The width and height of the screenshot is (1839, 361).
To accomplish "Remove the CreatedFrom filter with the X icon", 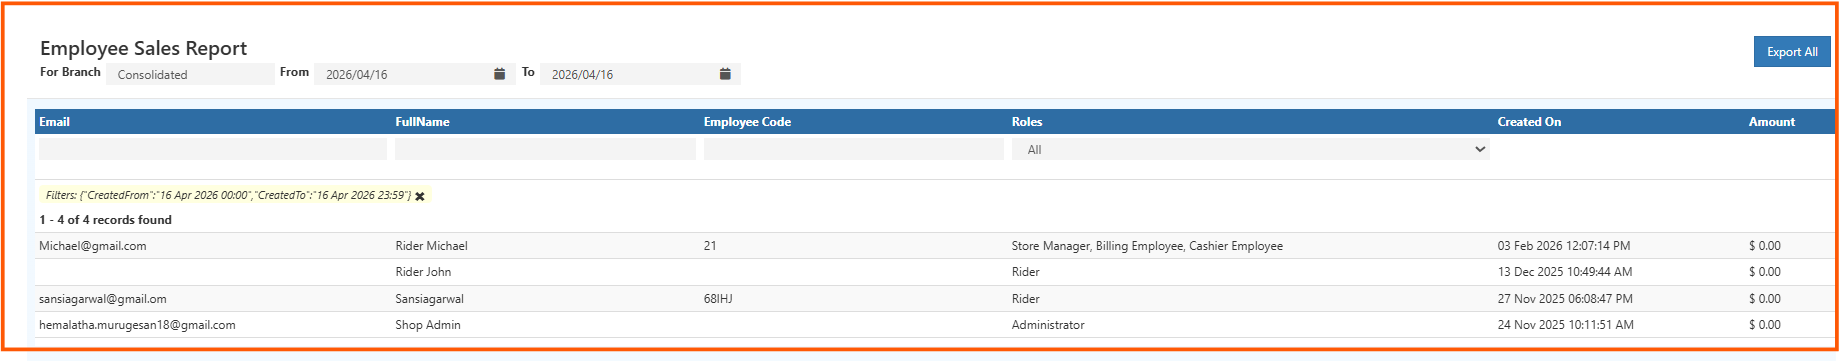I will point(420,196).
